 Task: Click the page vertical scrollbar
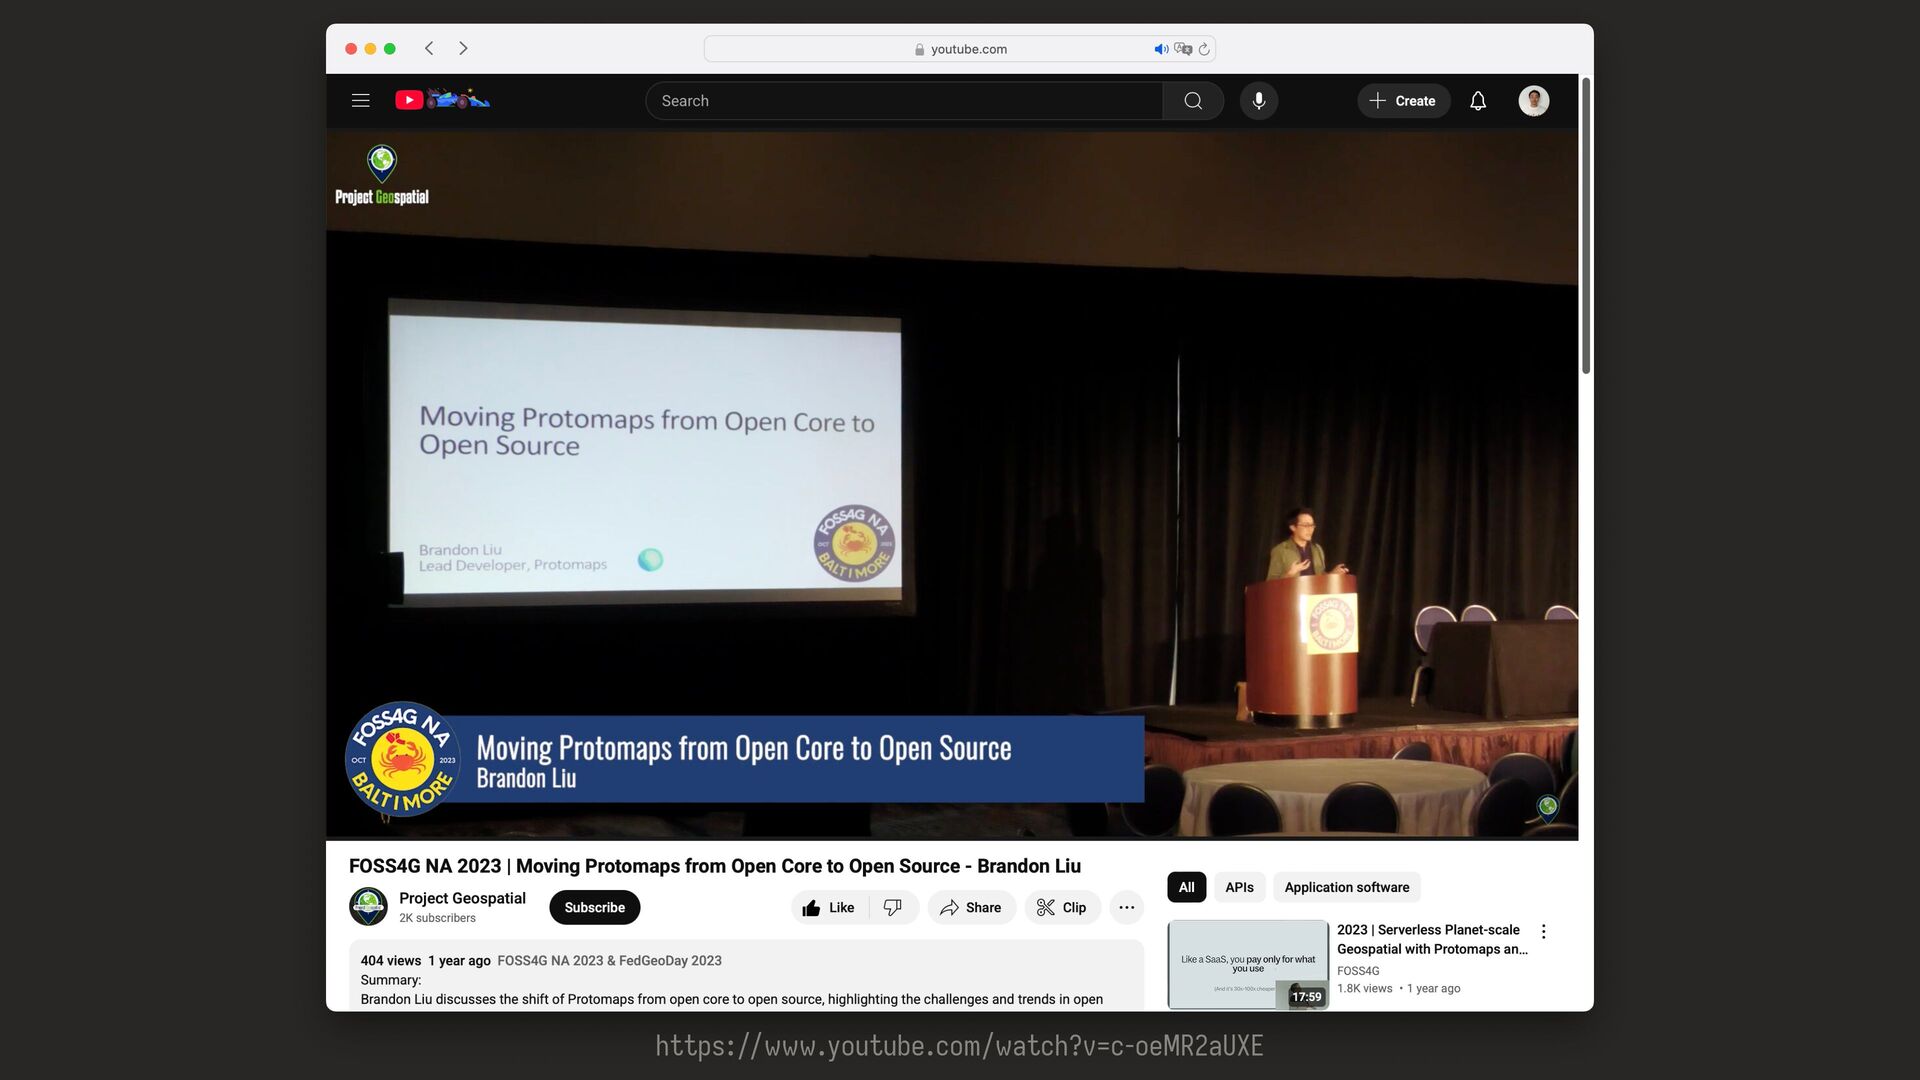click(1586, 226)
